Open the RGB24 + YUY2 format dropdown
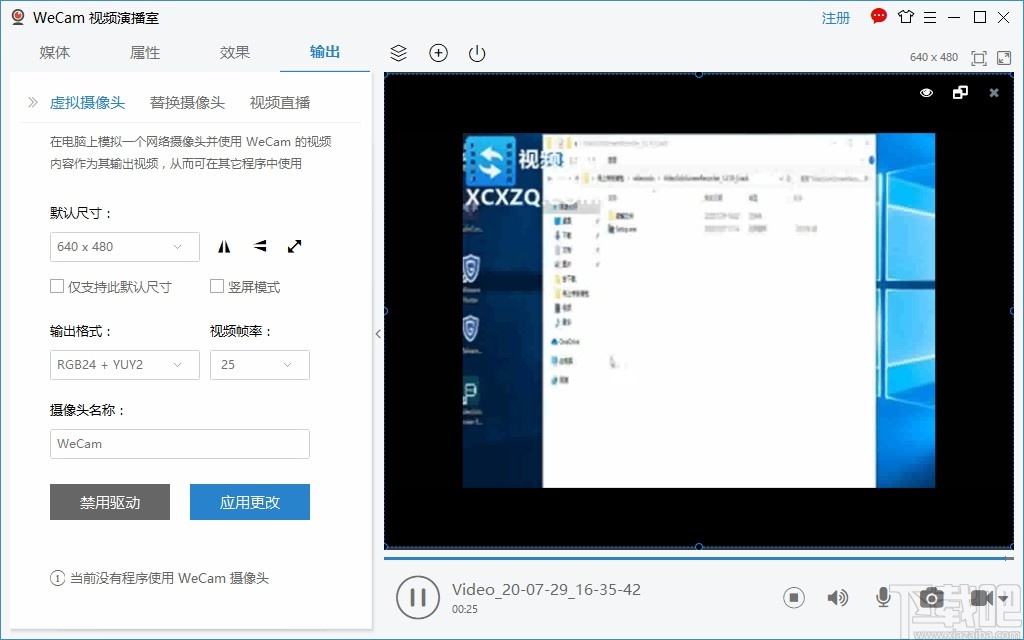 pos(124,365)
